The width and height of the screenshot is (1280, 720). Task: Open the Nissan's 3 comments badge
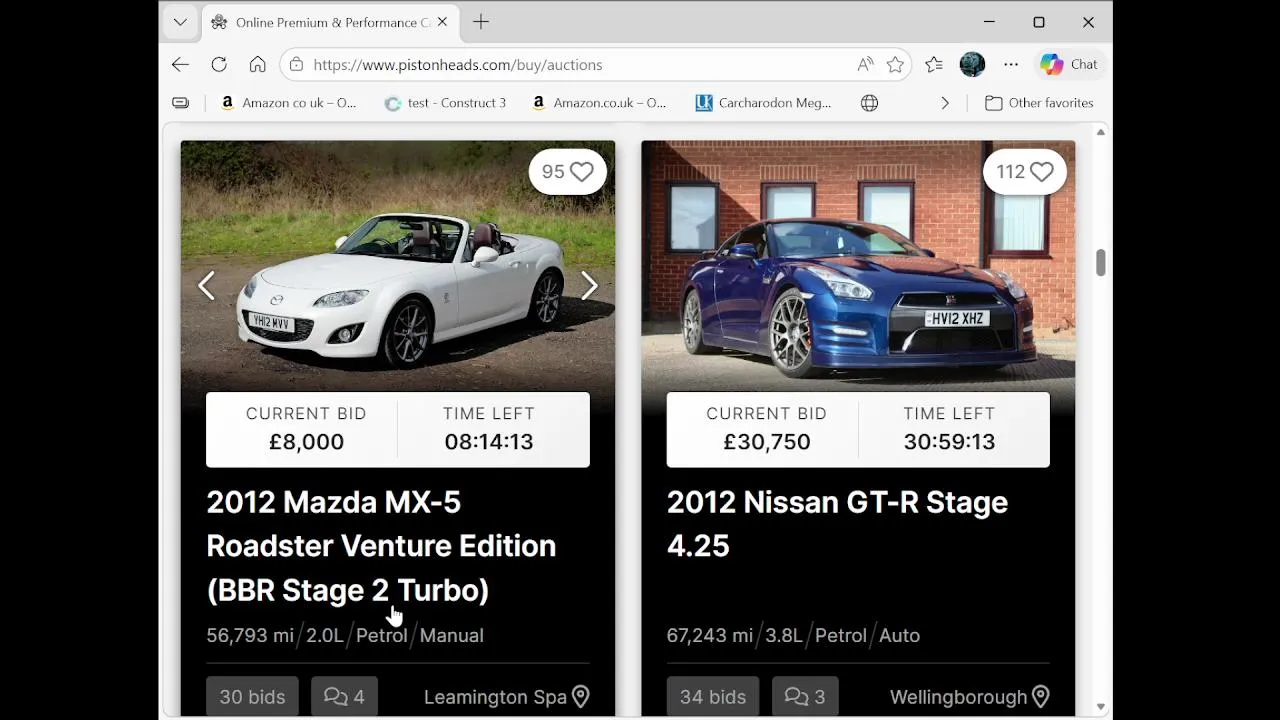[805, 697]
